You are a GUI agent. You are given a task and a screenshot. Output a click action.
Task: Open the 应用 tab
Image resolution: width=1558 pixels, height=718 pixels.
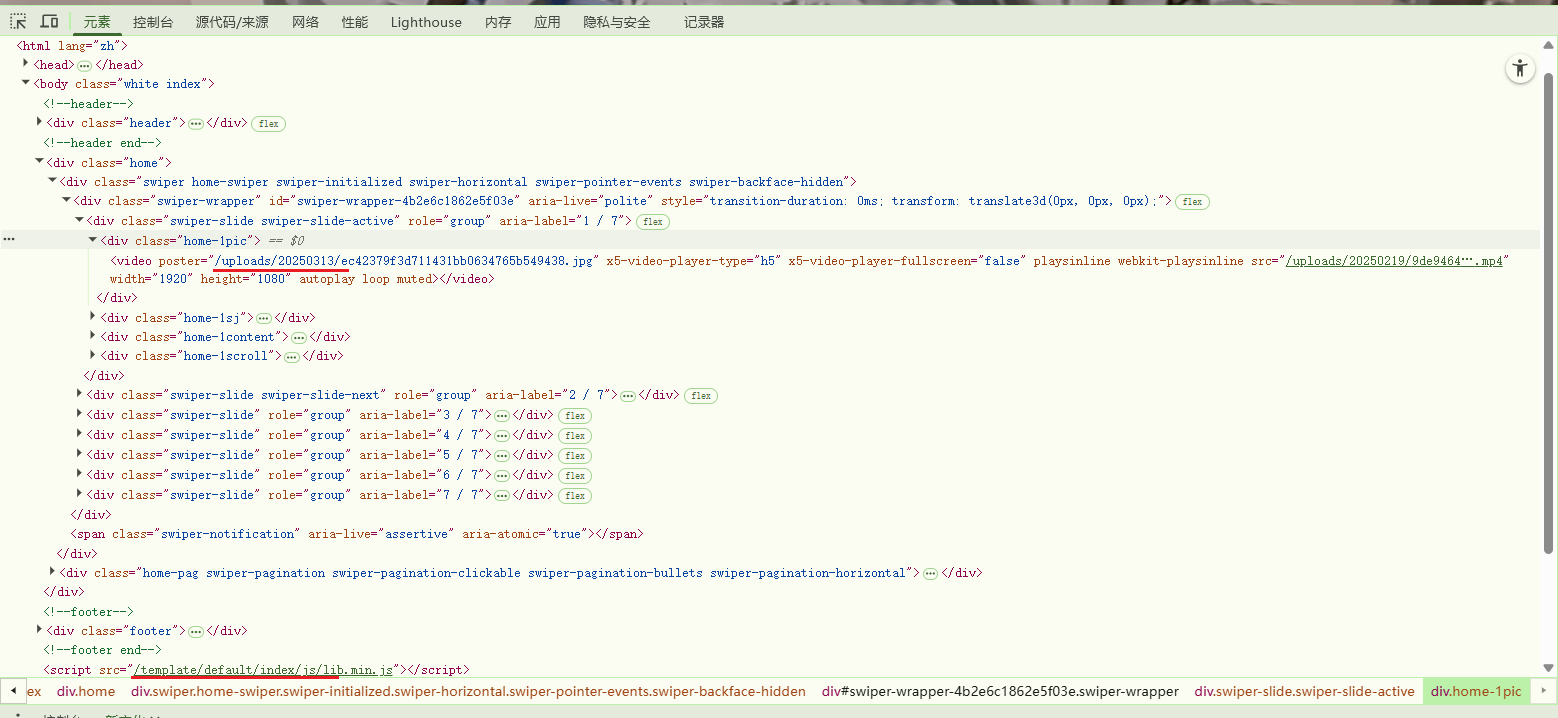click(547, 22)
